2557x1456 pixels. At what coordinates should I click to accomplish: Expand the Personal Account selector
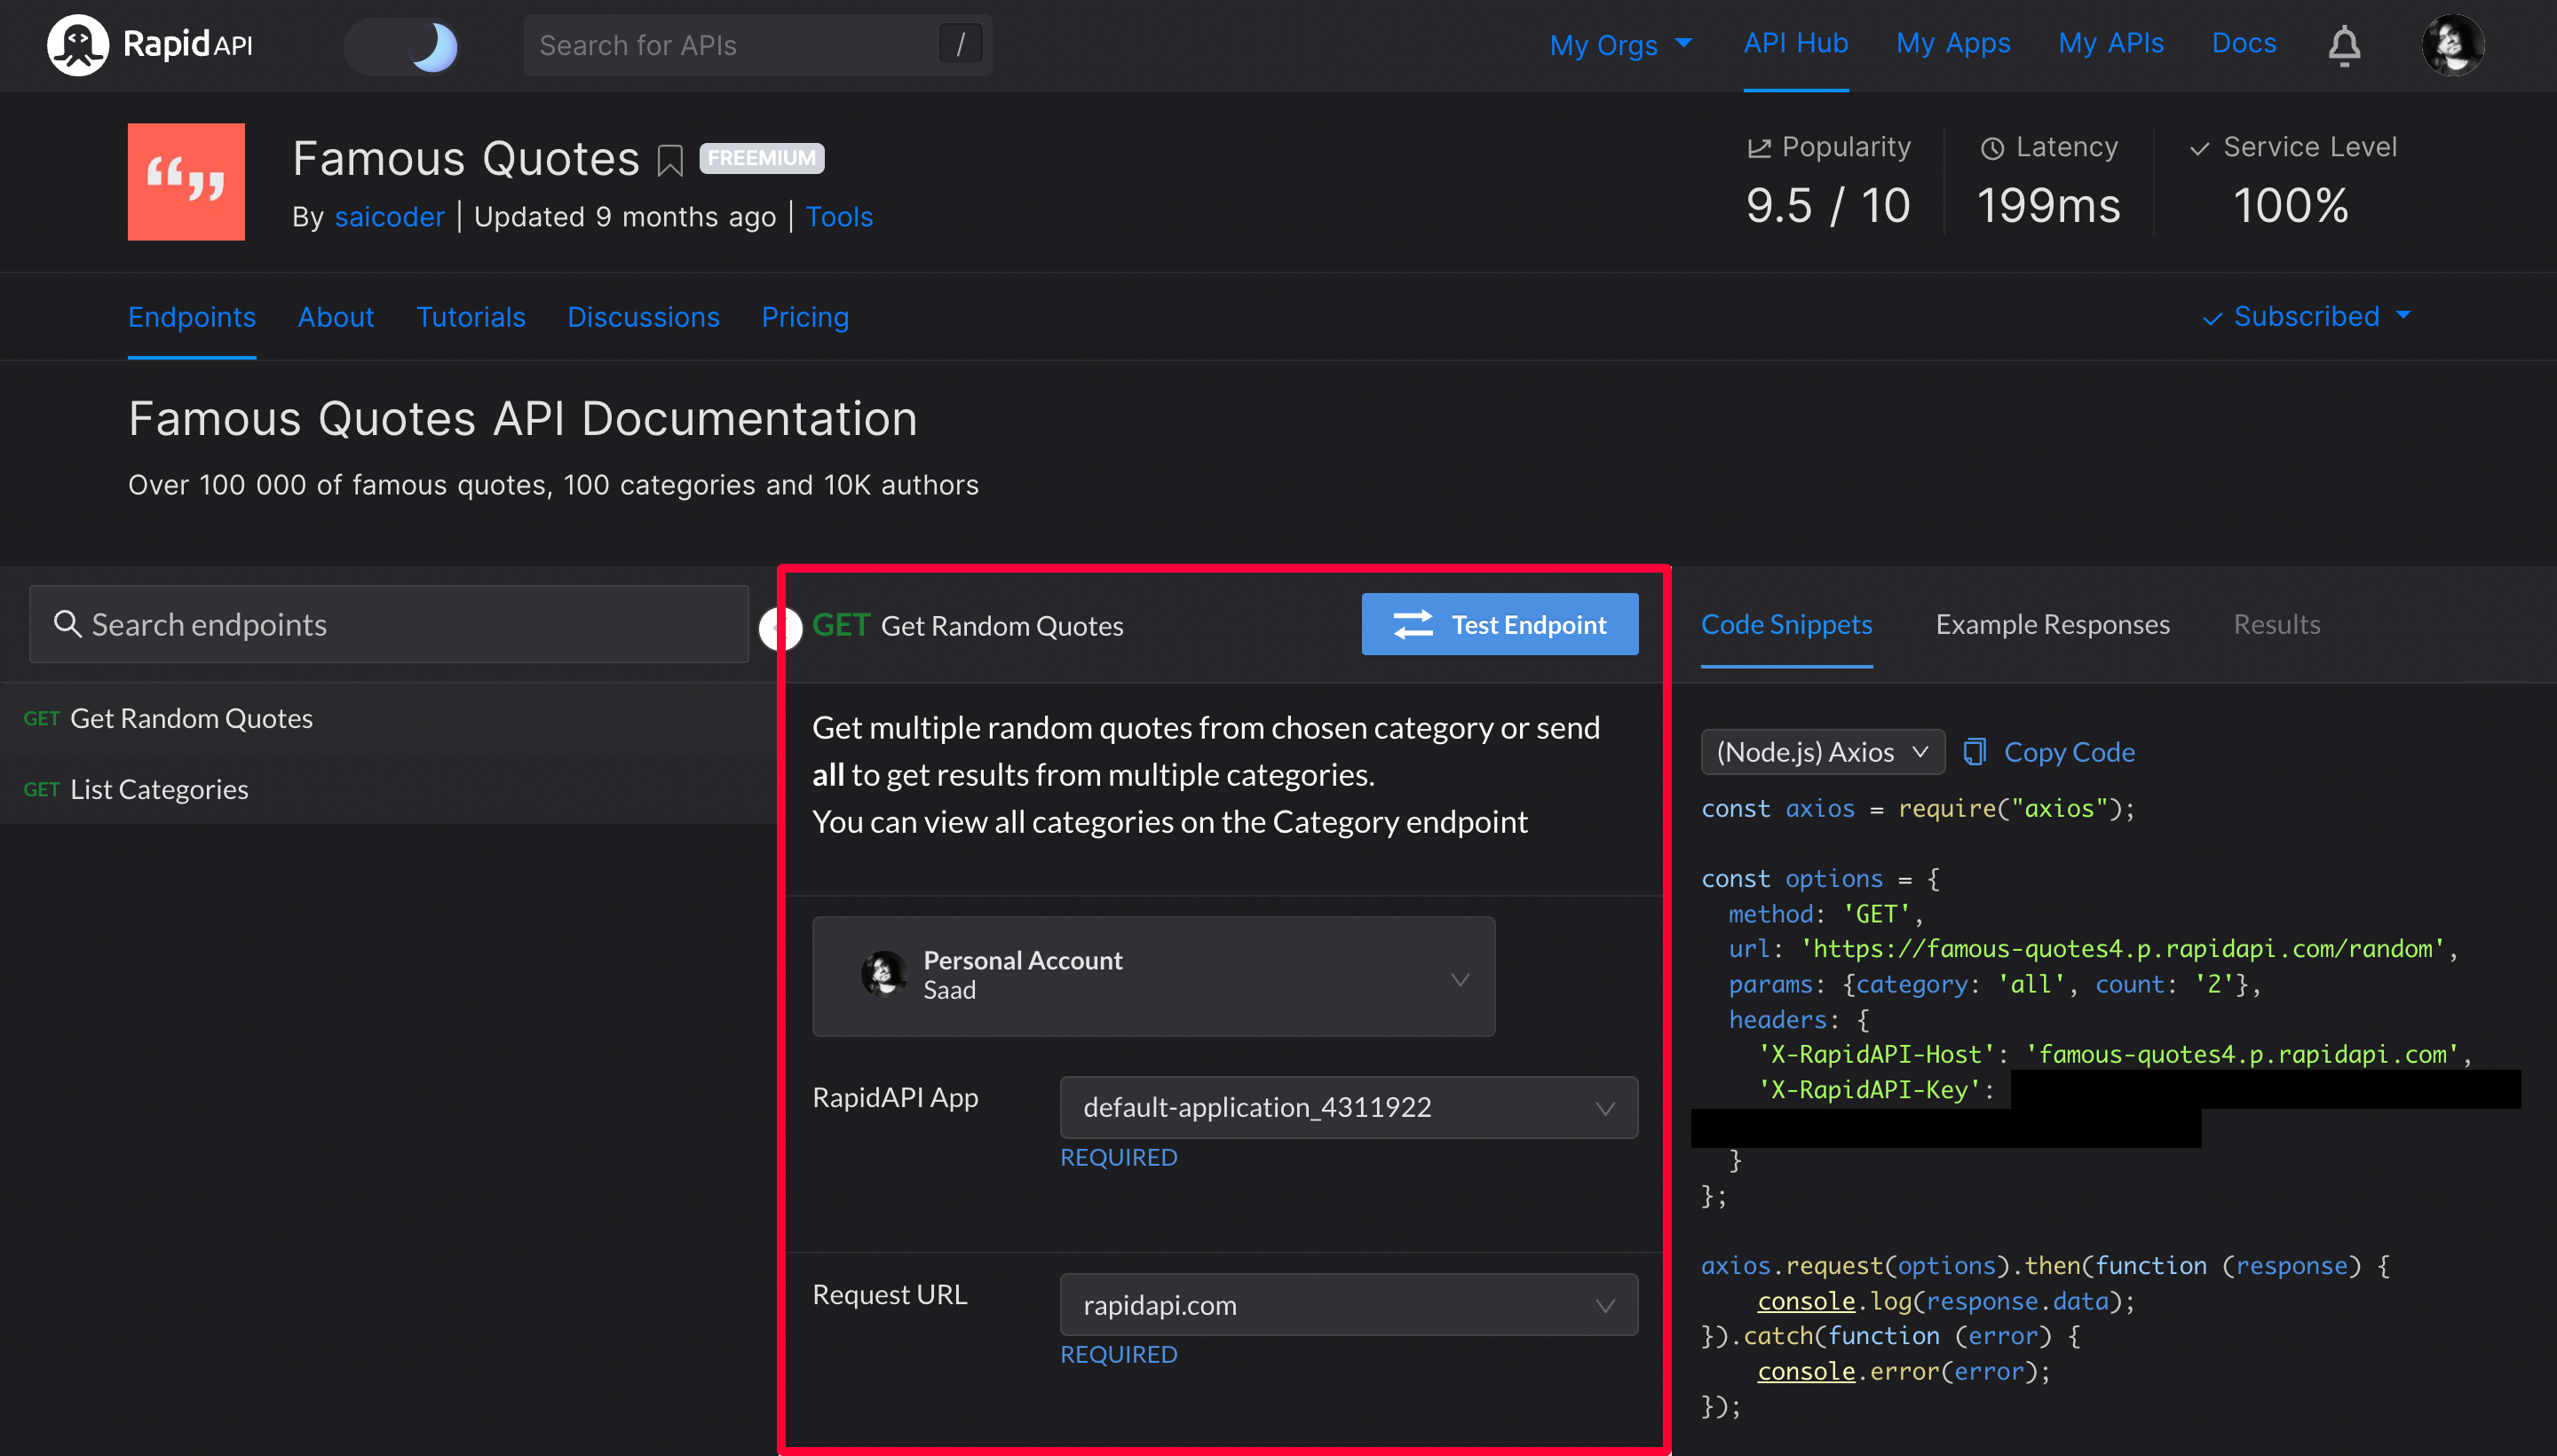[x=1153, y=976]
